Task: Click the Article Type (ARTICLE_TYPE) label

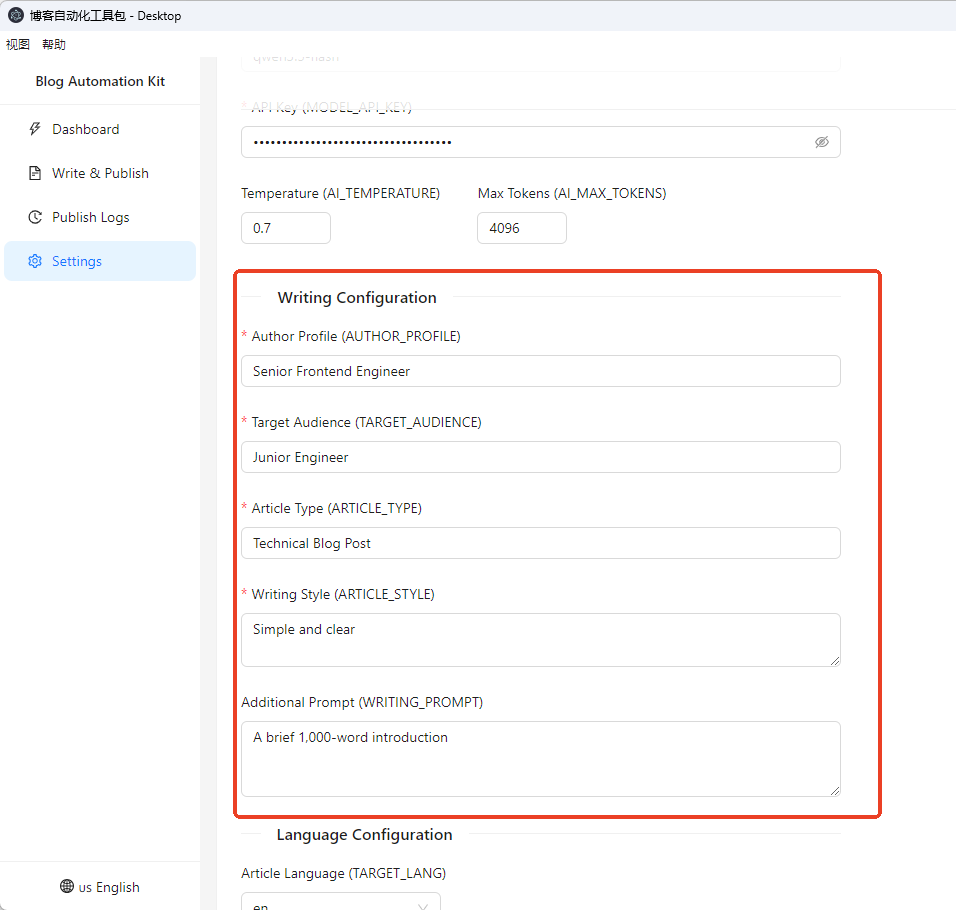Action: tap(337, 508)
